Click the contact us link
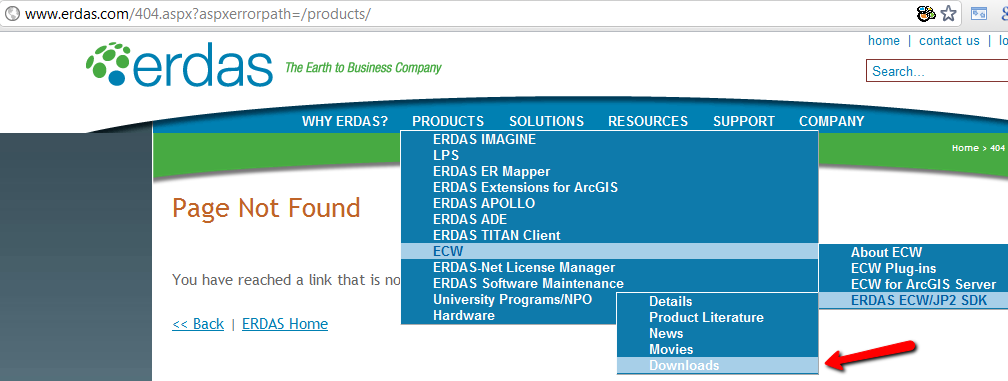The image size is (1008, 381). 949,40
